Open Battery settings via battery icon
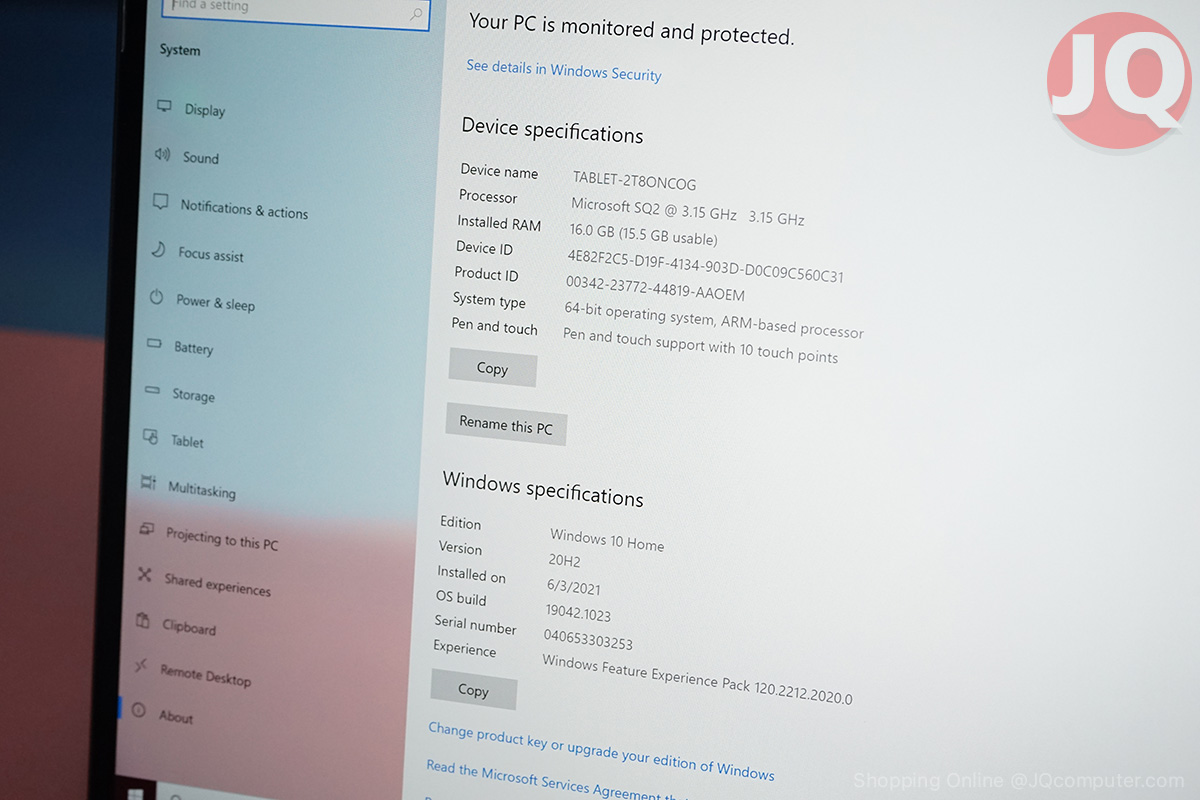The image size is (1200, 800). point(154,344)
